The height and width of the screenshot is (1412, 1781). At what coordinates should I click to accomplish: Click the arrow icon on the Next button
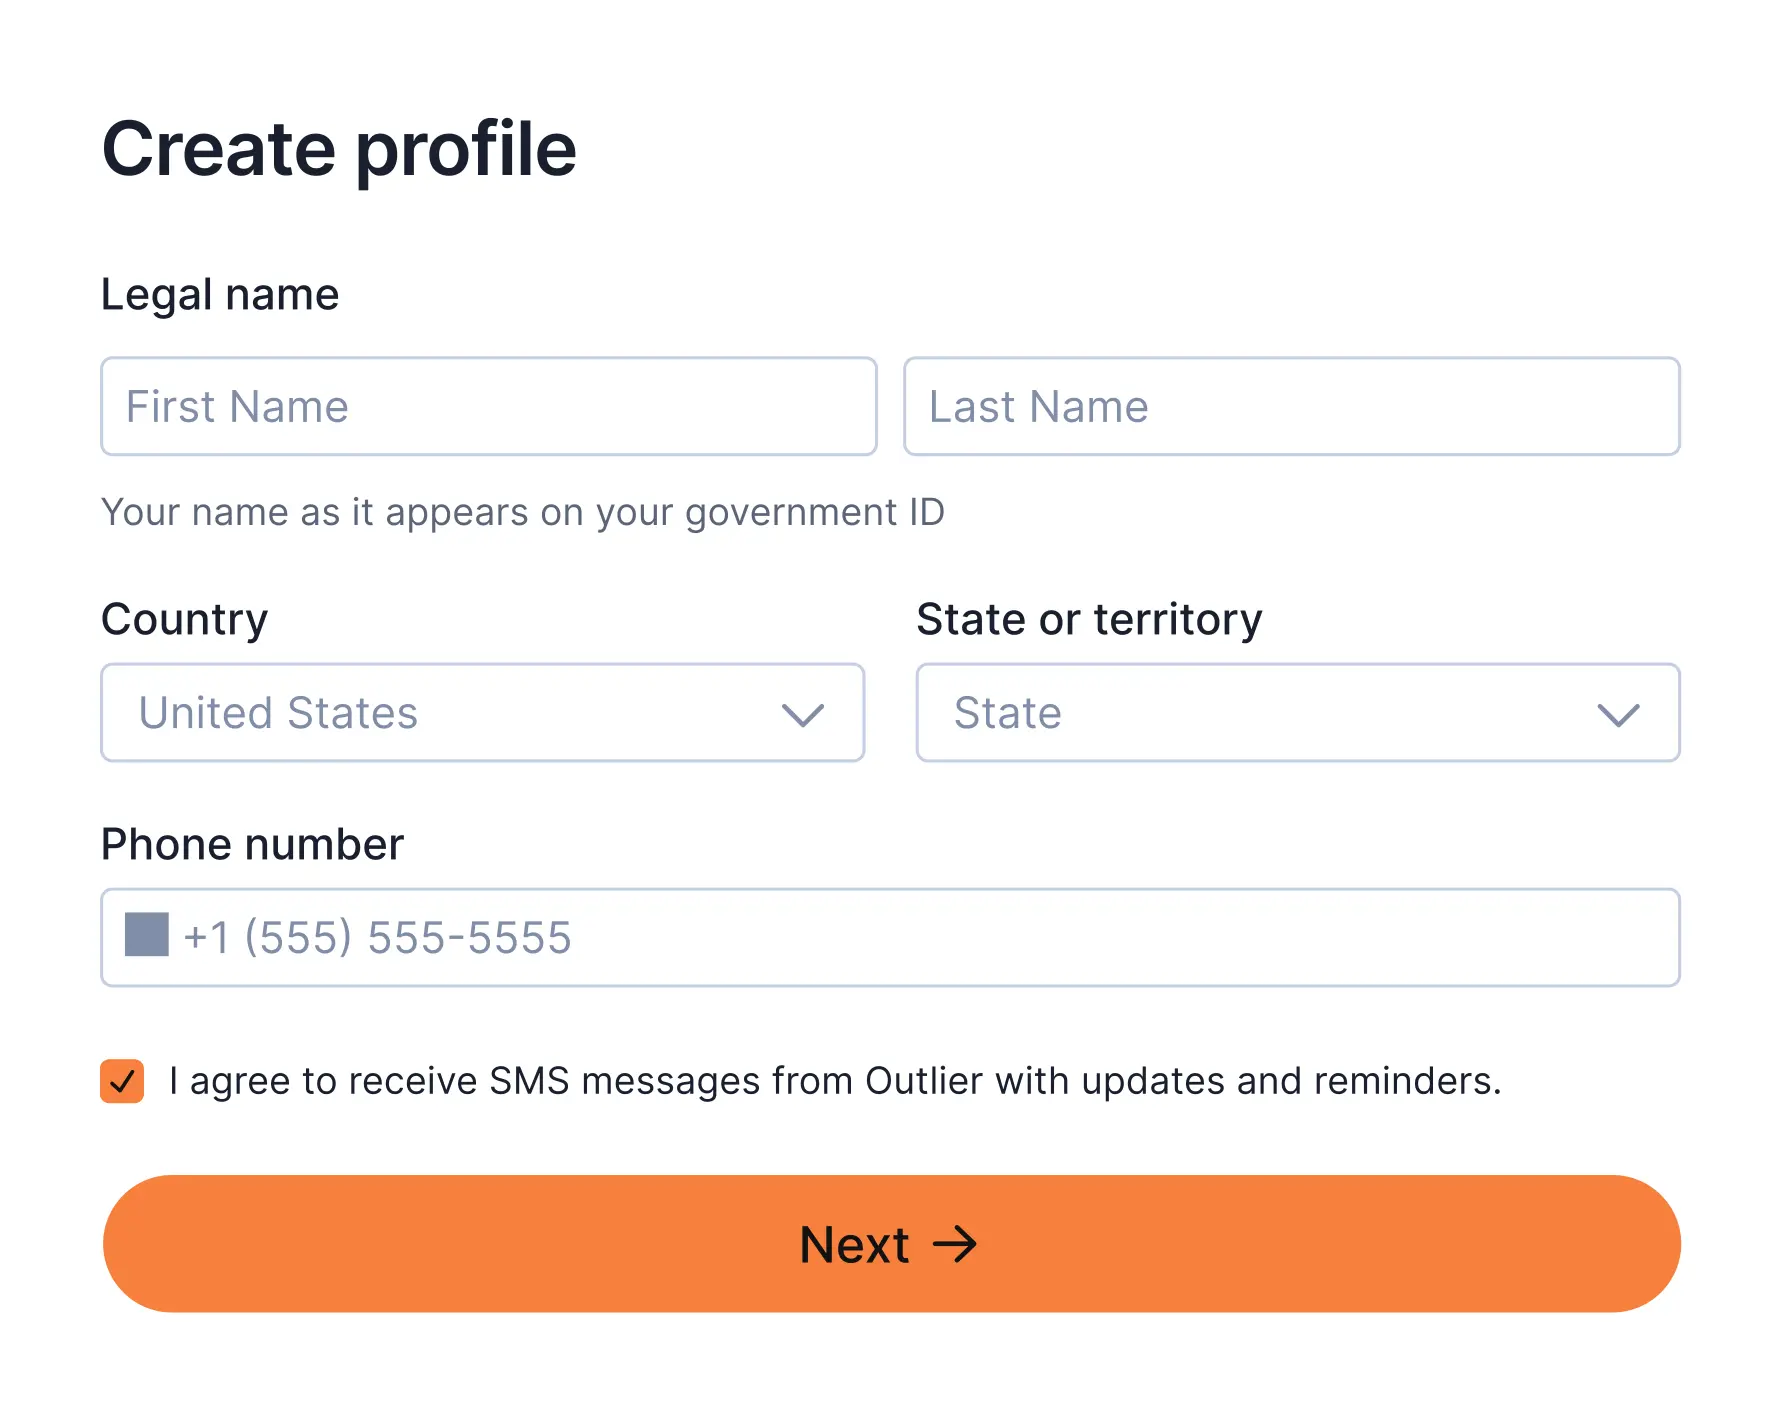coord(955,1245)
